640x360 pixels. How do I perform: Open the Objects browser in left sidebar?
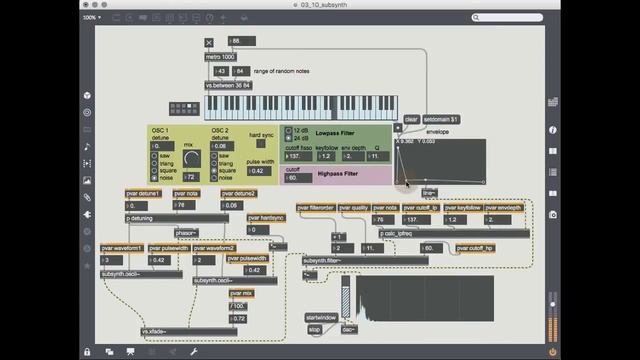click(x=87, y=96)
